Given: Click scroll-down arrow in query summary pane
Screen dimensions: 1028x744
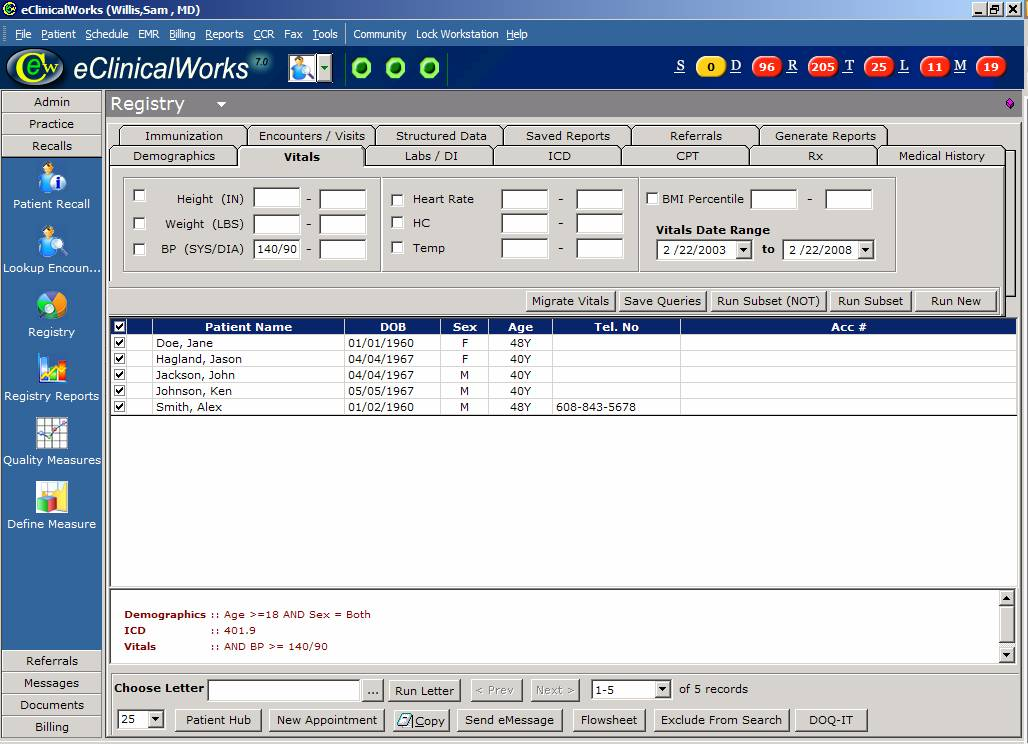Looking at the screenshot, I should pos(1006,654).
